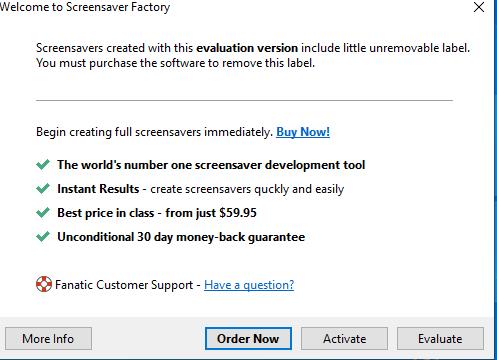Open the Have a question? link

249,285
